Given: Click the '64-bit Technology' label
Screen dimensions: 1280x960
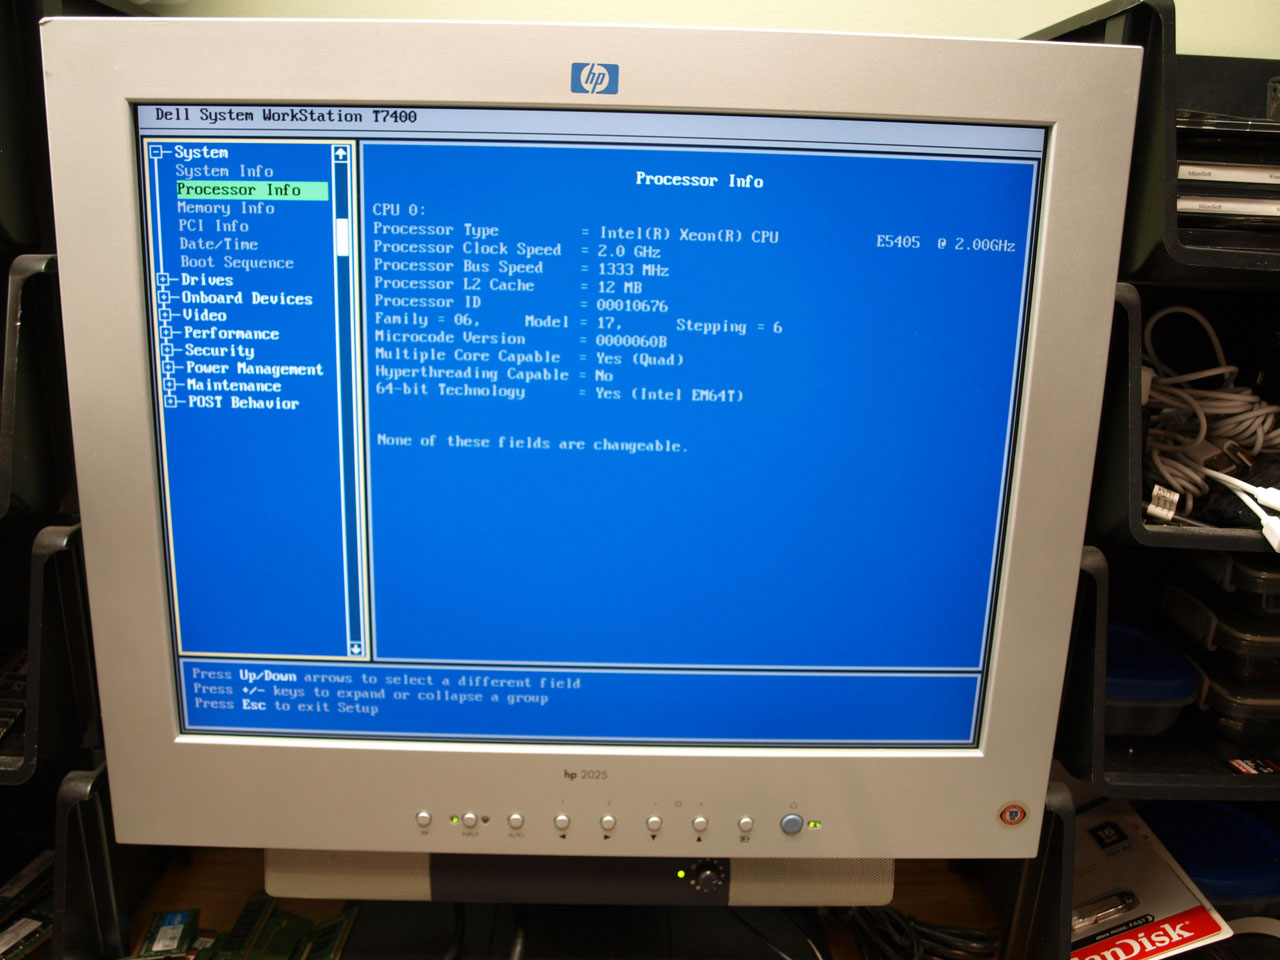Looking at the screenshot, I should [450, 389].
